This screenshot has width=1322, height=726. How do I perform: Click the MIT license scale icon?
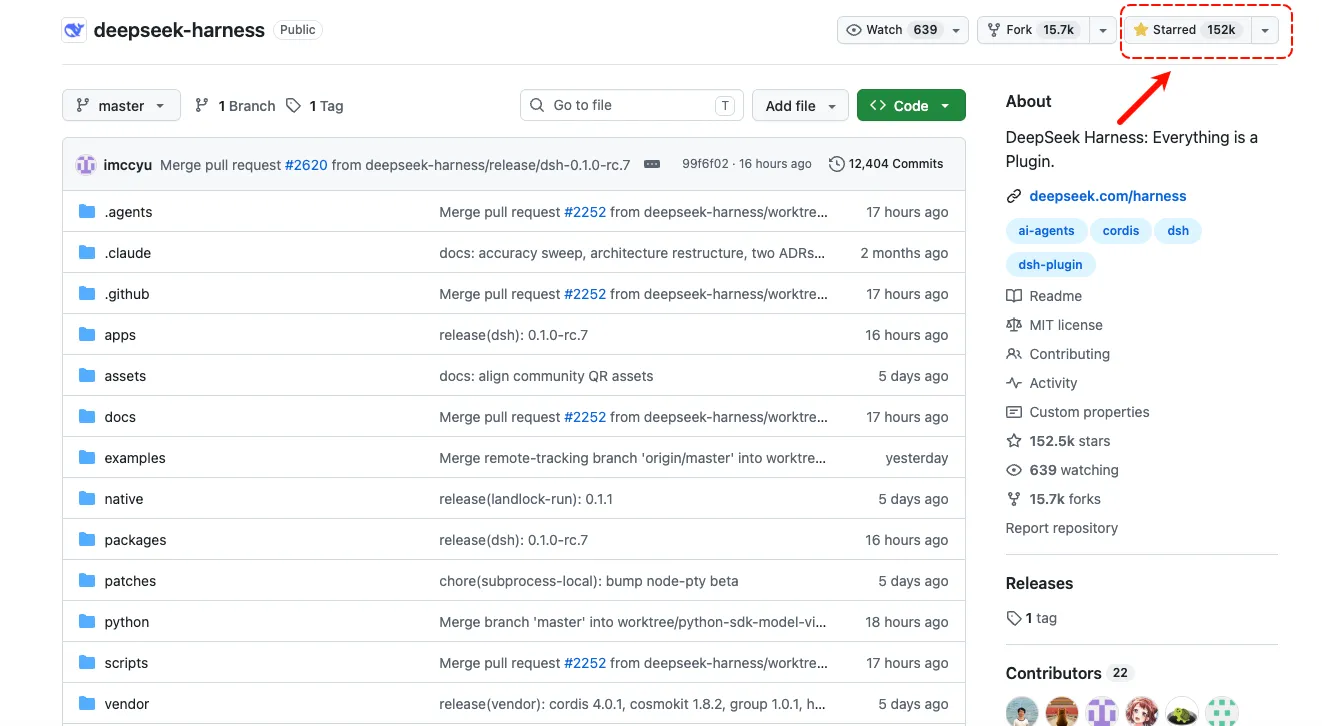1014,325
